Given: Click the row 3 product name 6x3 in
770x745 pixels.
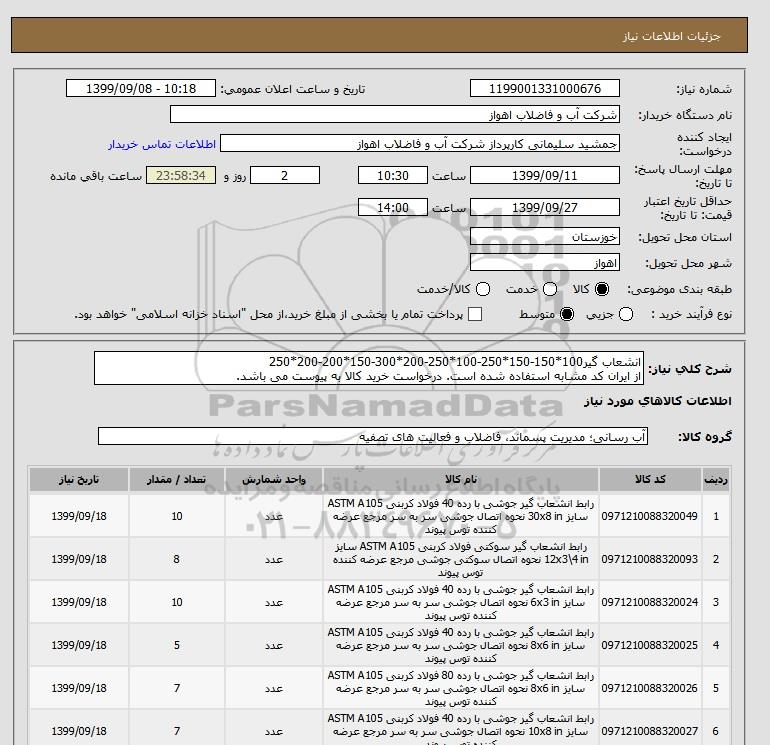Looking at the screenshot, I should (x=461, y=602).
